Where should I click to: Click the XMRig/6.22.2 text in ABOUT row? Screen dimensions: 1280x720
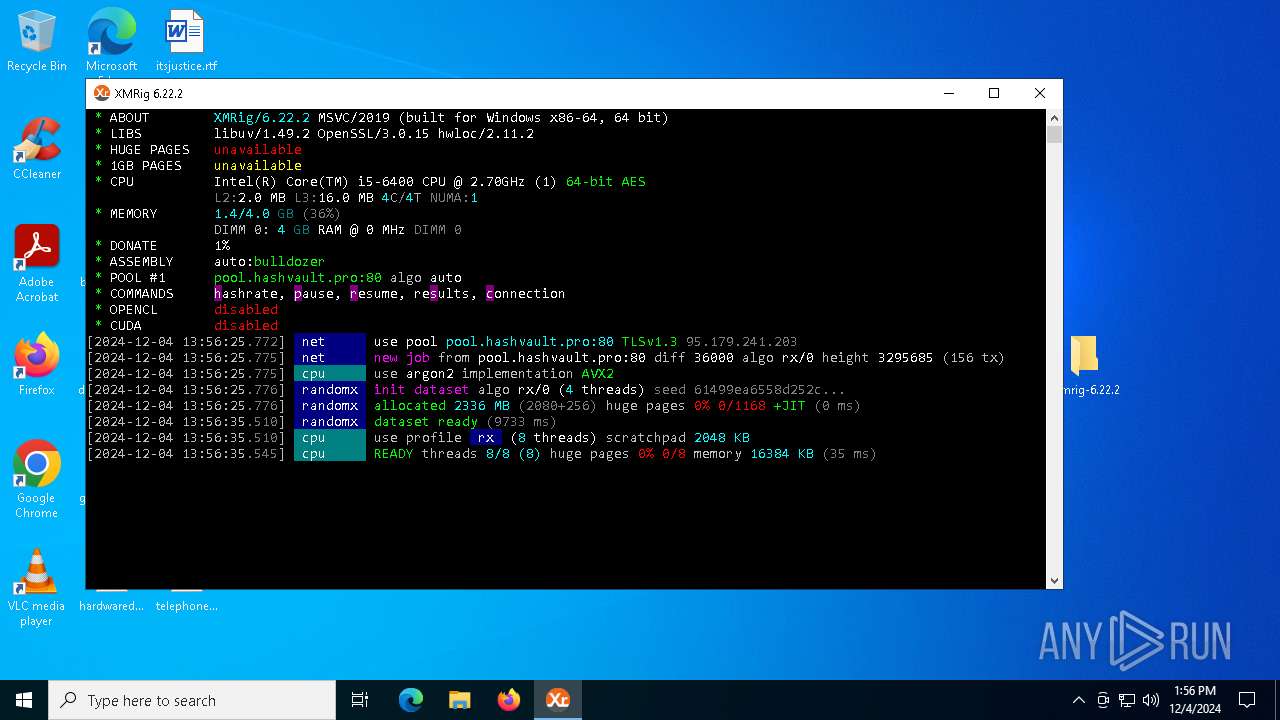(x=262, y=118)
